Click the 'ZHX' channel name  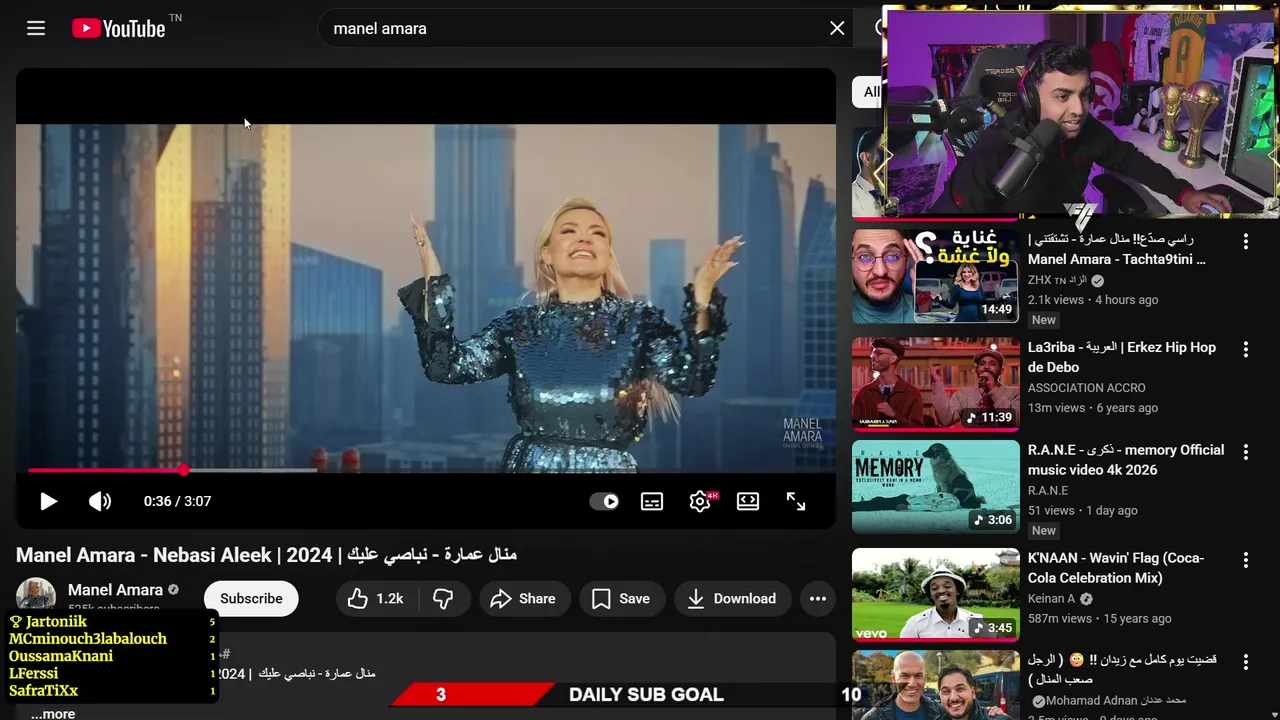coord(1057,280)
